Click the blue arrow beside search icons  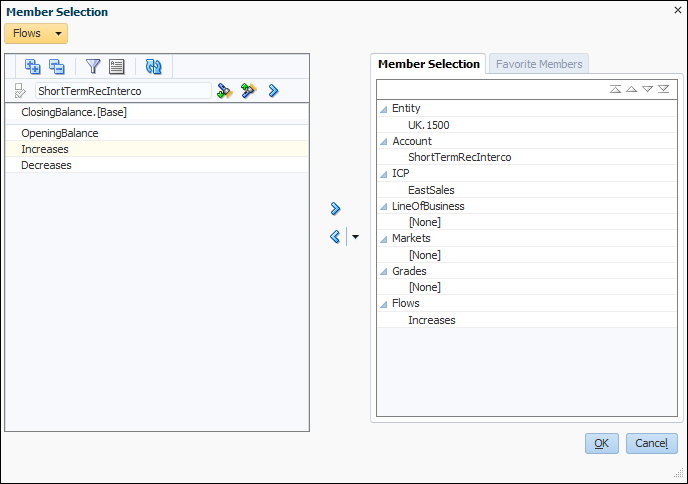point(273,91)
